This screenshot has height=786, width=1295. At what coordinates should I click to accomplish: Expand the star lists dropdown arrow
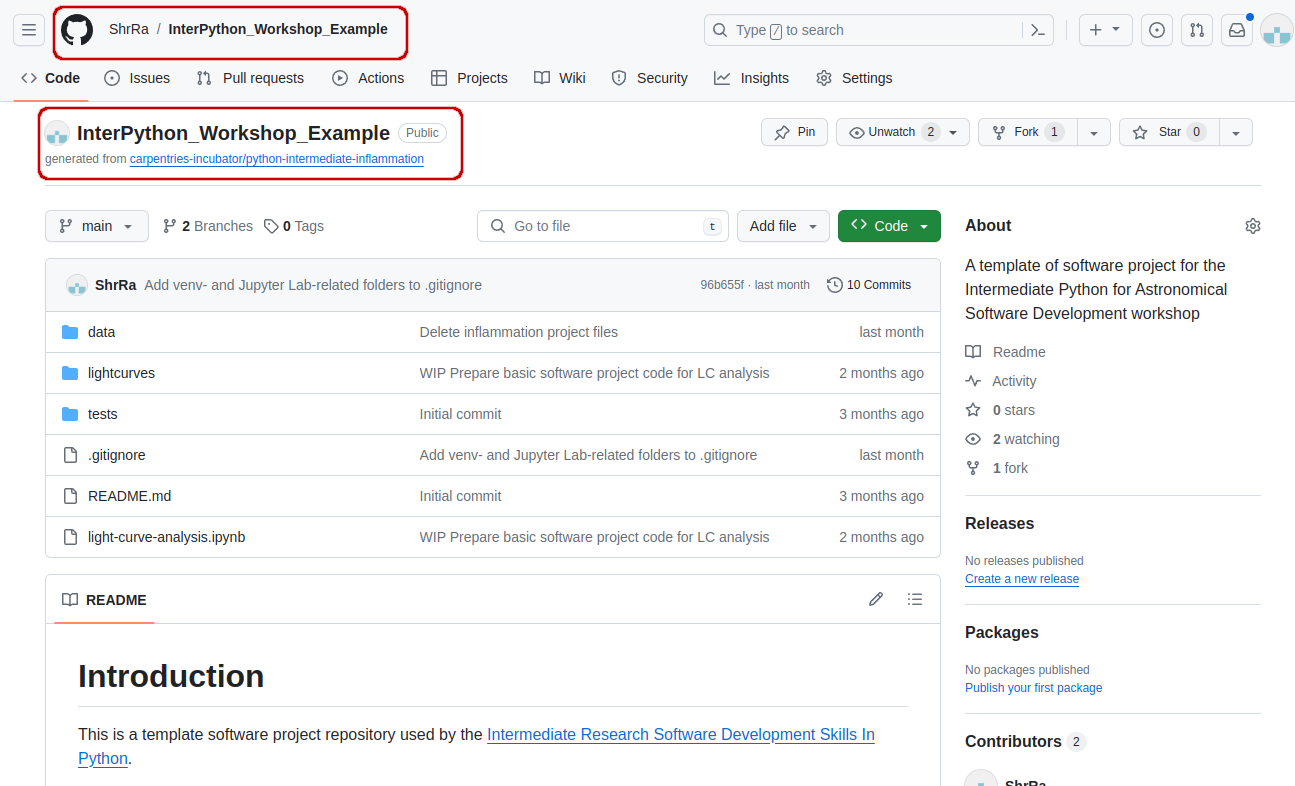pyautogui.click(x=1237, y=132)
